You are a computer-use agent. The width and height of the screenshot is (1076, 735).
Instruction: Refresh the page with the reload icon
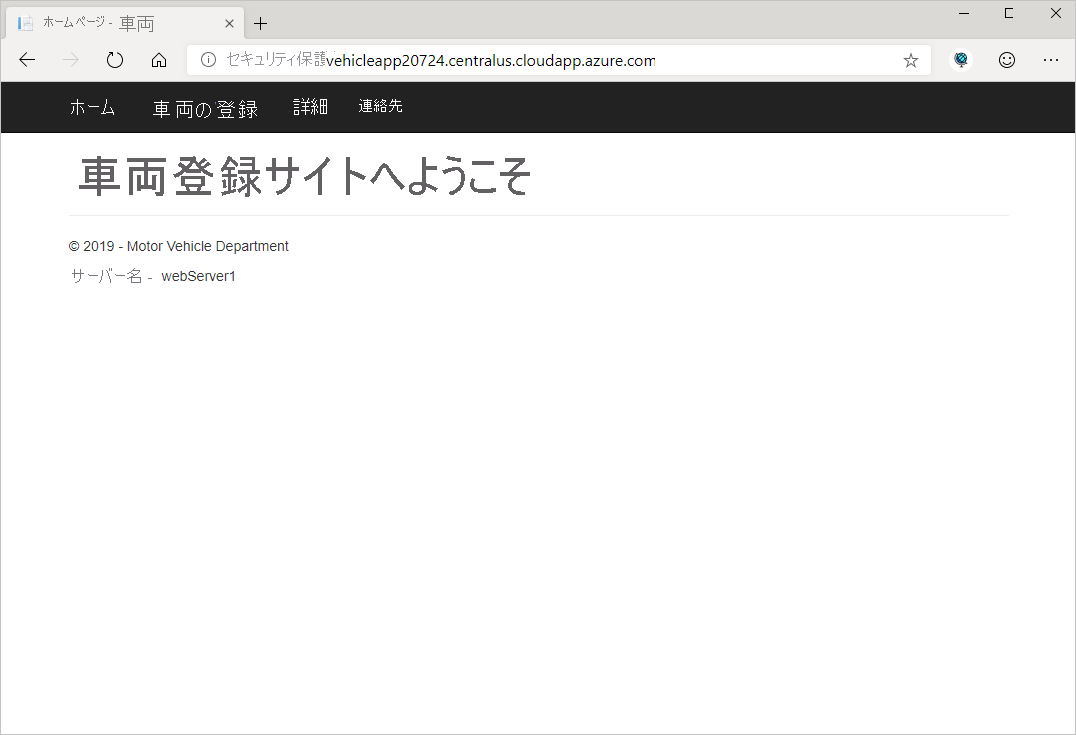(115, 60)
